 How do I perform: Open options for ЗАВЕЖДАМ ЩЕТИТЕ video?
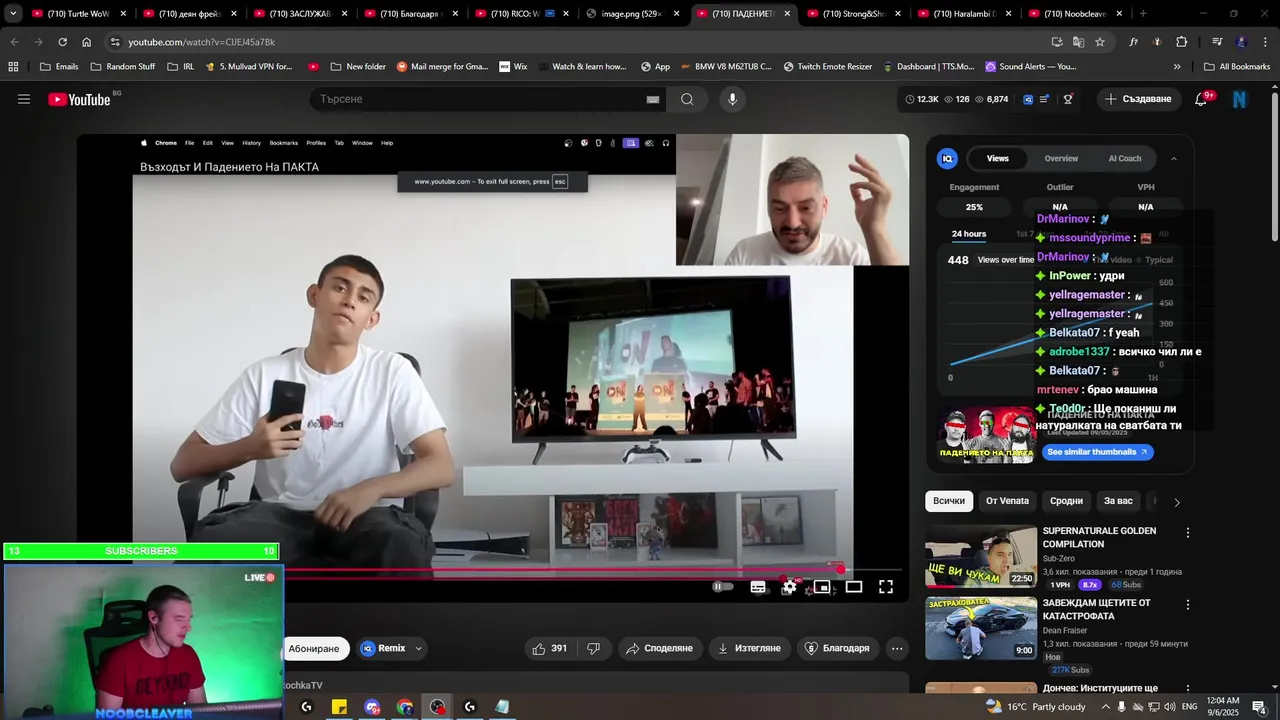click(x=1188, y=605)
